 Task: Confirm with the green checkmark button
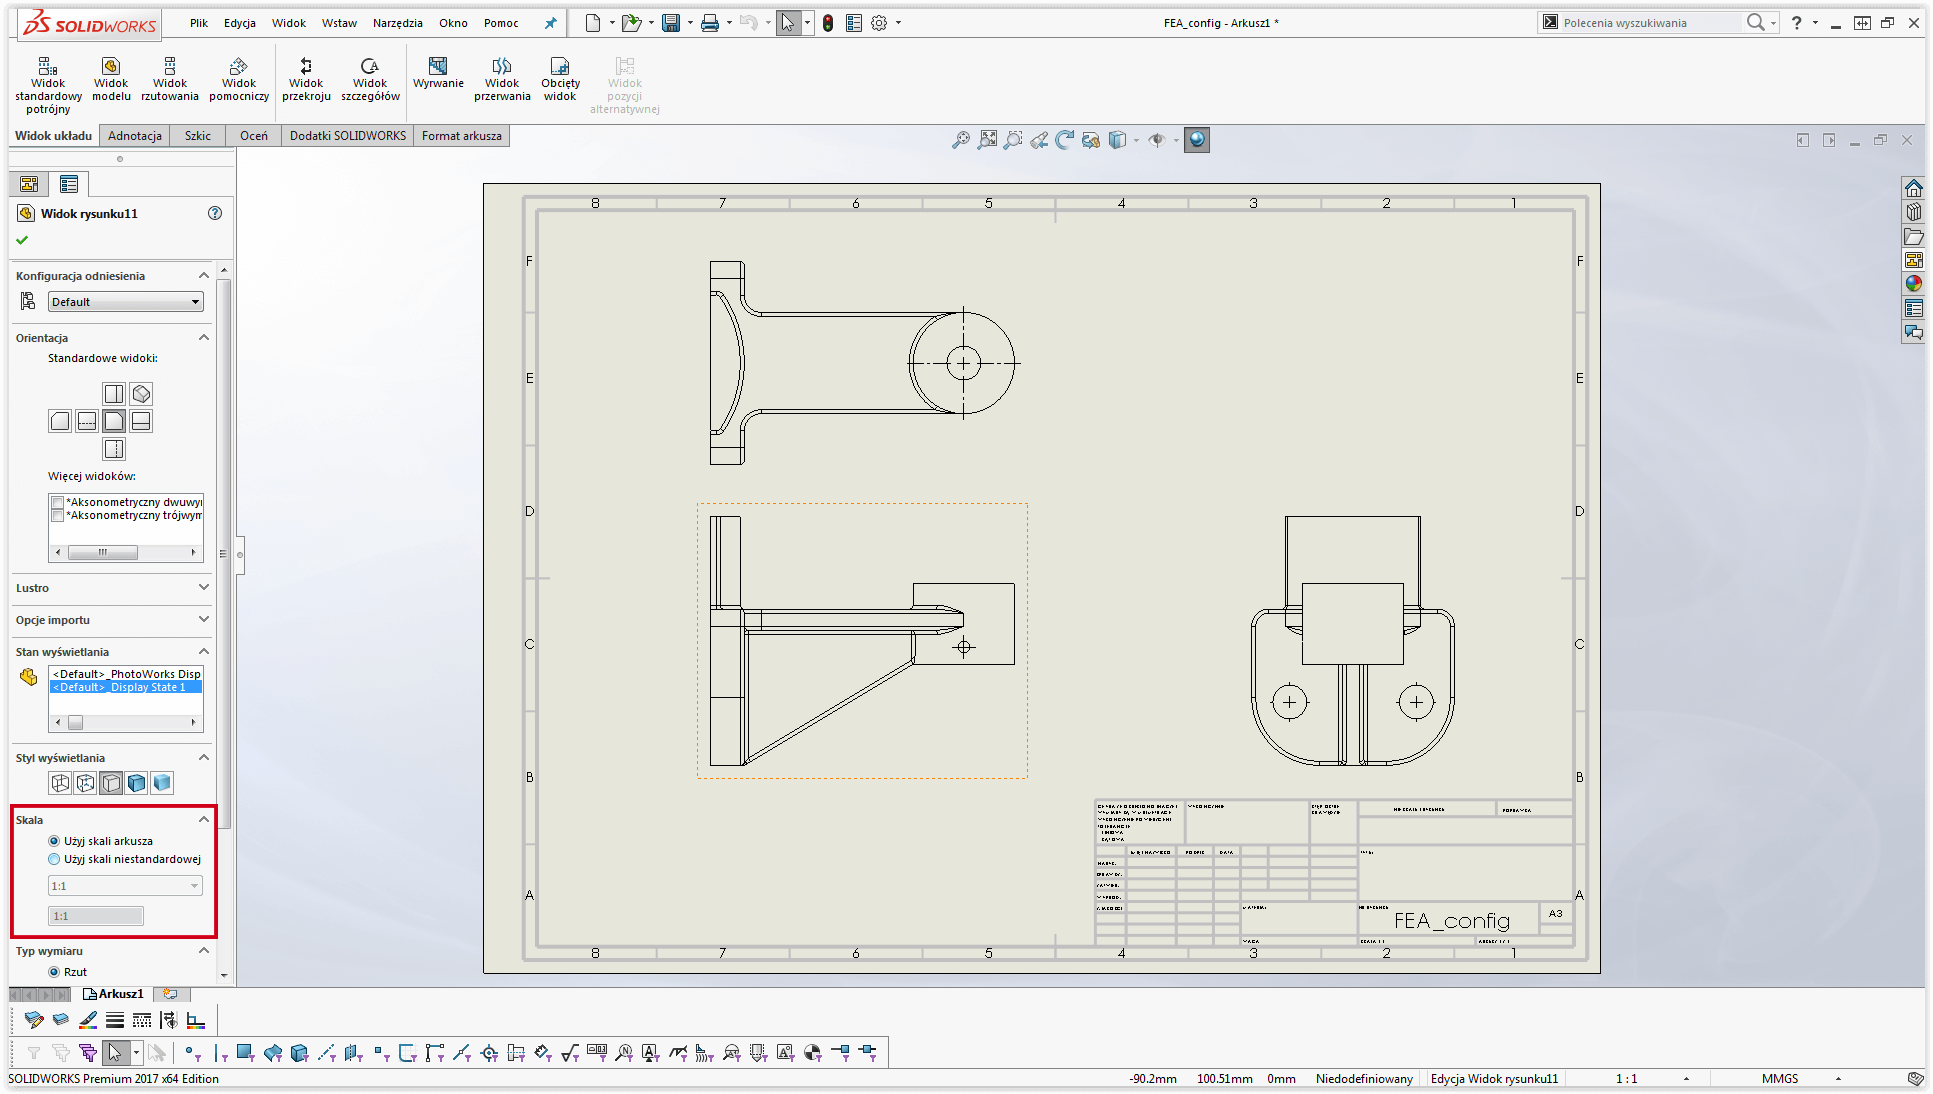pyautogui.click(x=22, y=239)
